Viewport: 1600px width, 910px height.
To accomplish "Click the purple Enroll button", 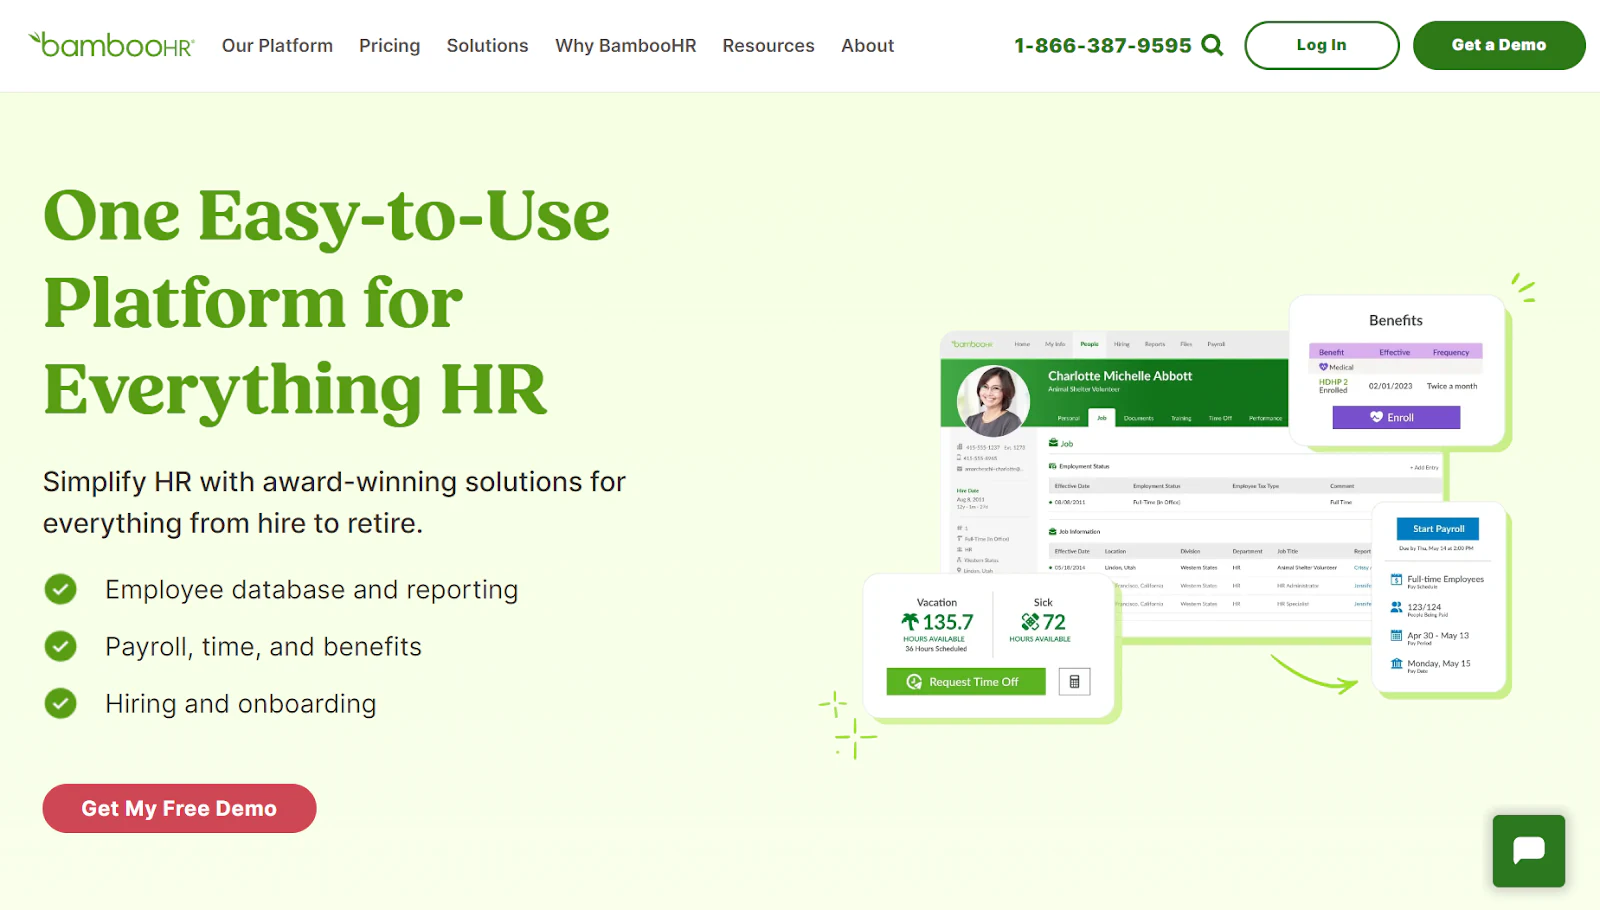I will coord(1396,417).
